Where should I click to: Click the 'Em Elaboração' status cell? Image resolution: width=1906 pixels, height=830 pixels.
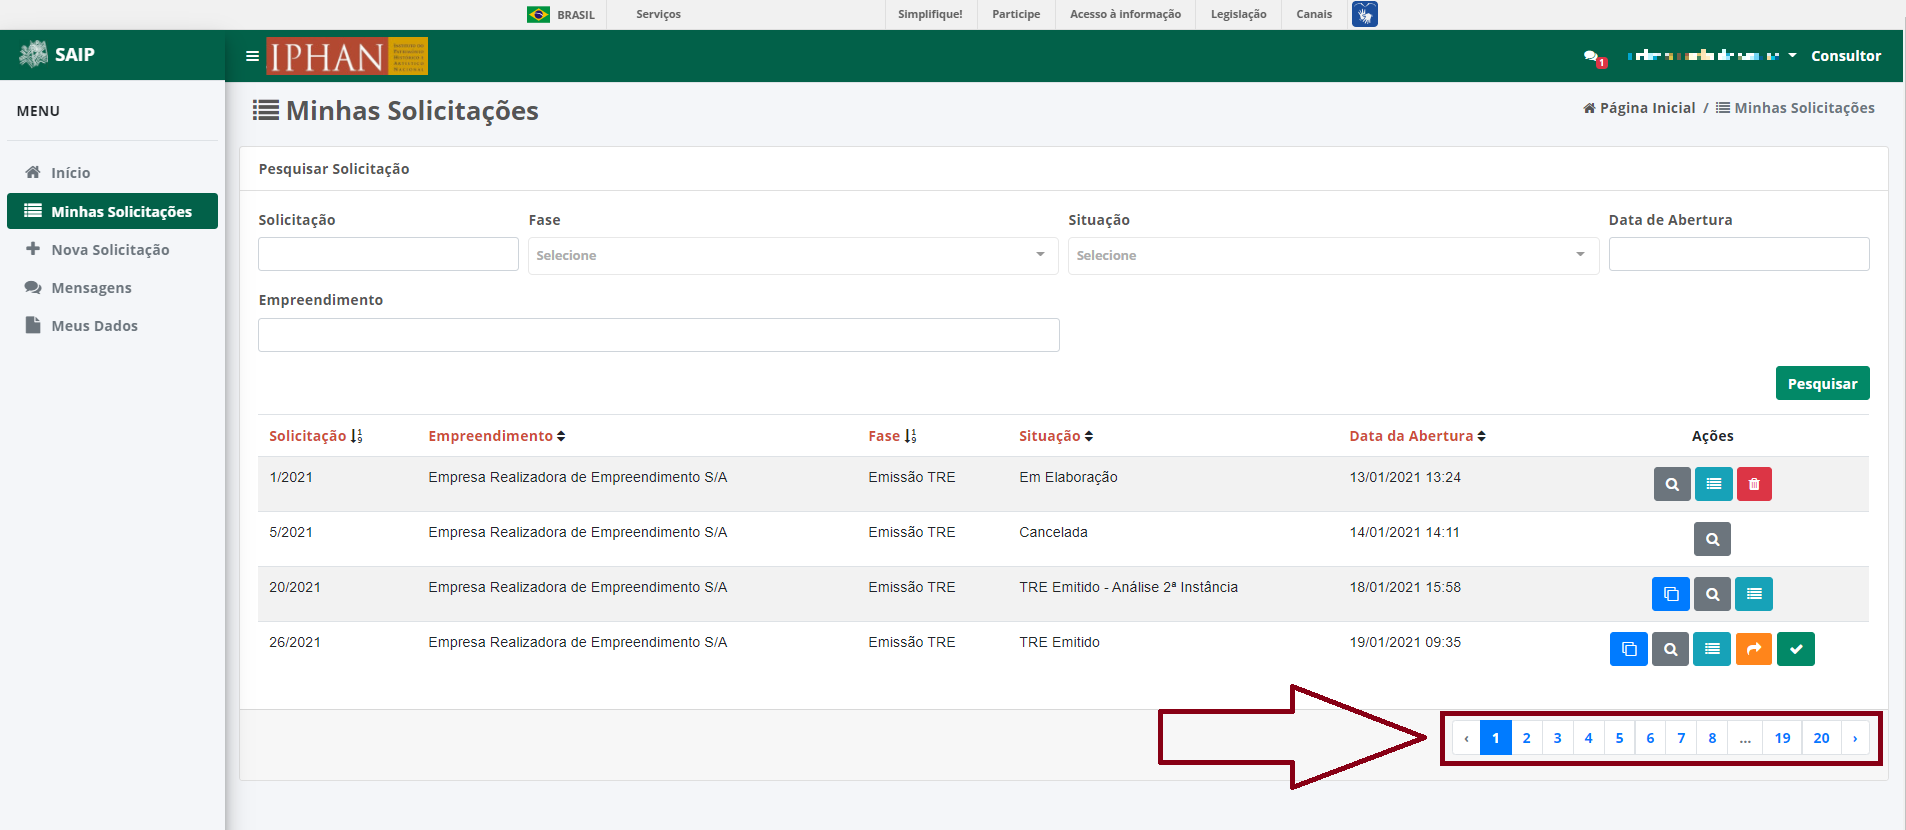point(1068,477)
